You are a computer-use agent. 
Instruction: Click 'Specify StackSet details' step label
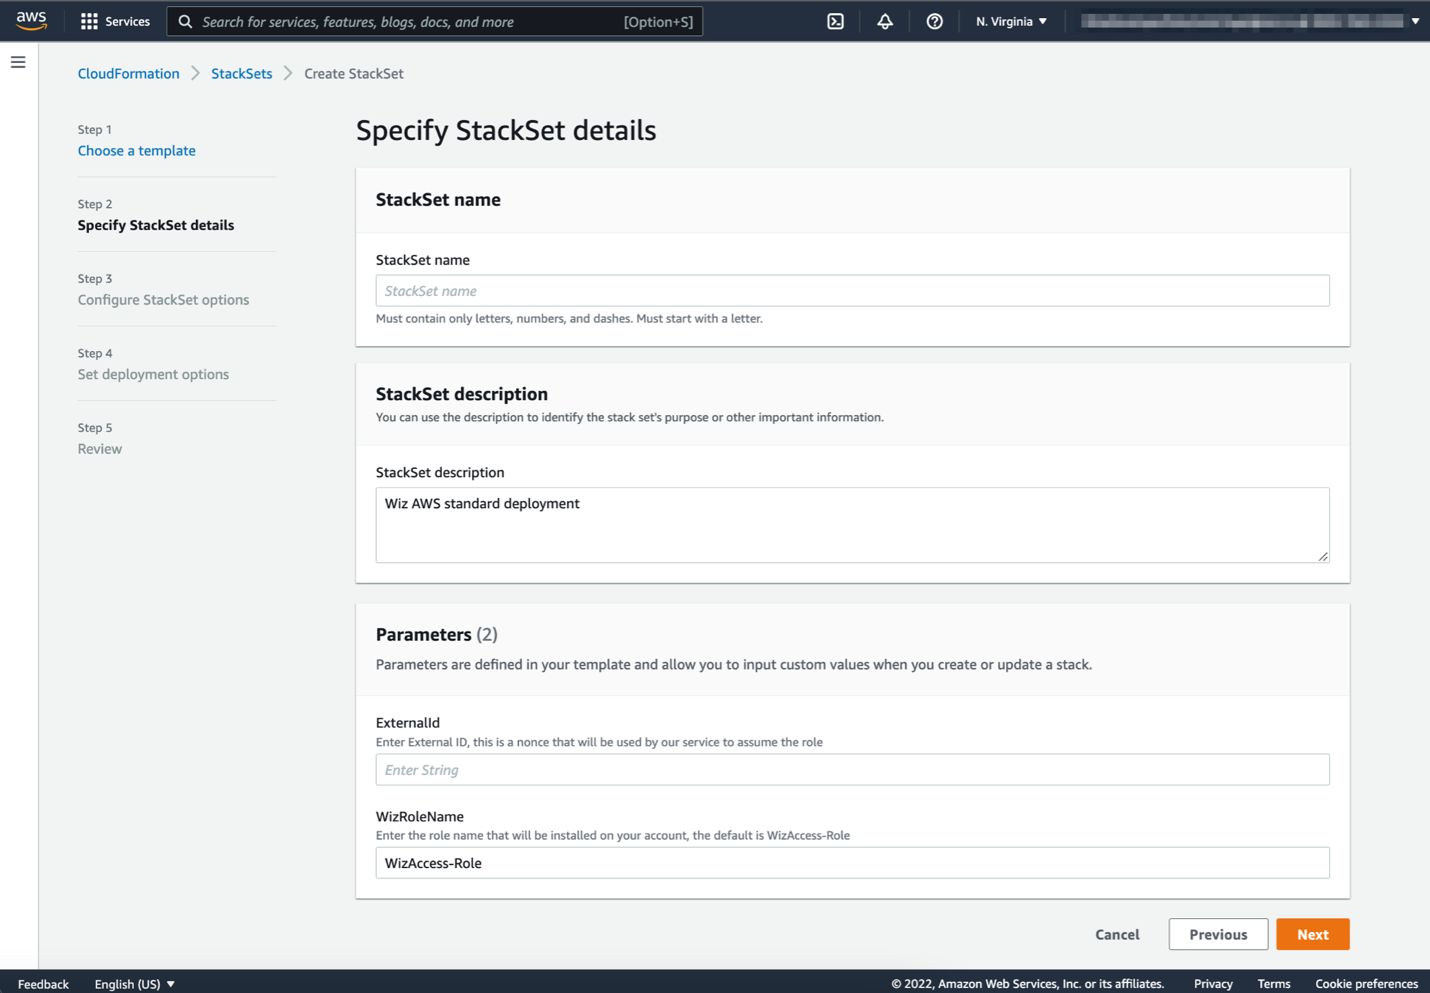pyautogui.click(x=156, y=225)
